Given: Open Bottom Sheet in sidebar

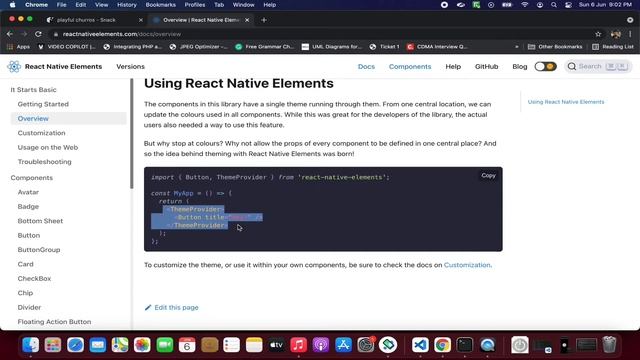Looking at the screenshot, I should [40, 221].
